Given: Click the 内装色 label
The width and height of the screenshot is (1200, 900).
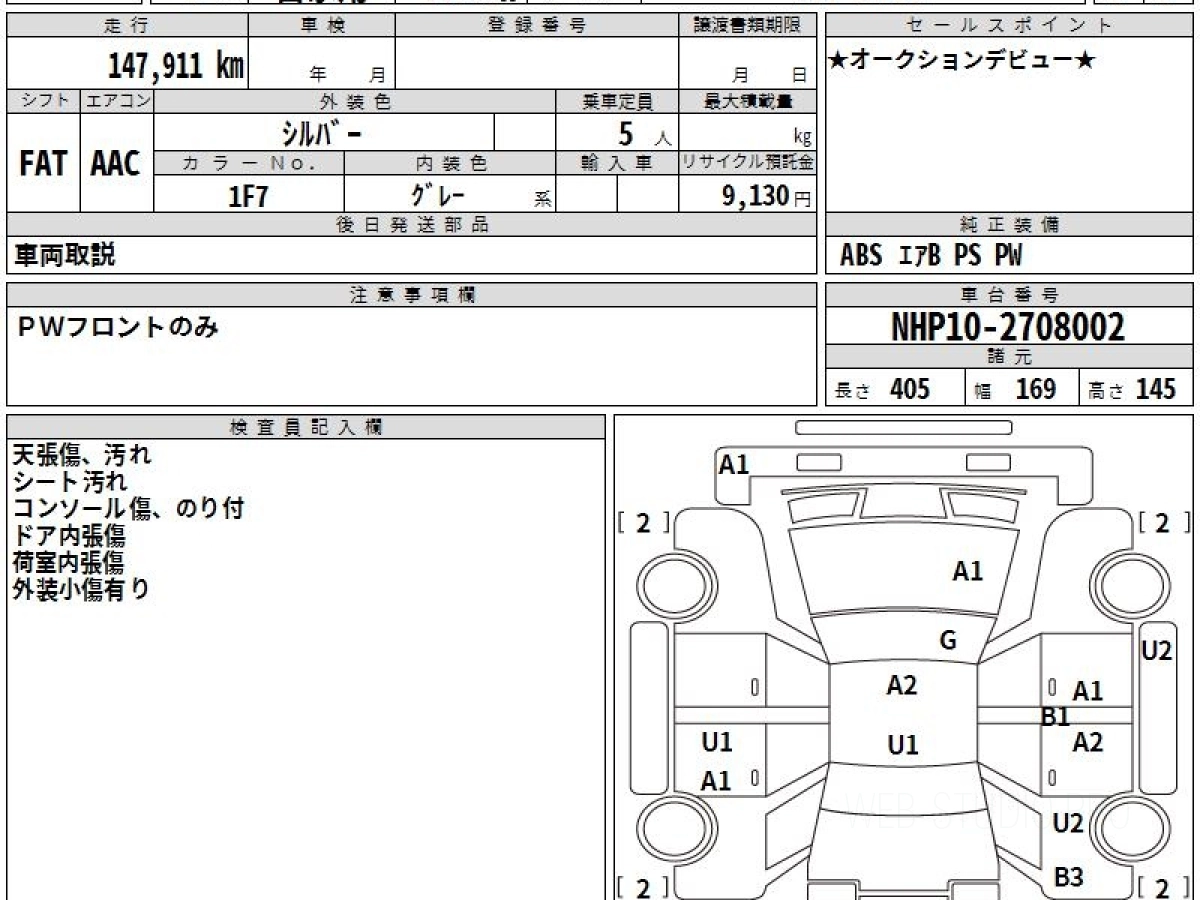Looking at the screenshot, I should (451, 163).
